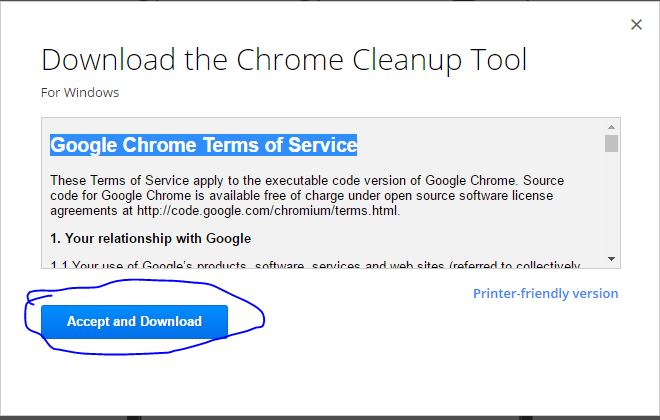660x420 pixels.
Task: Click the scrollbar track below the thumb
Action: coord(612,202)
